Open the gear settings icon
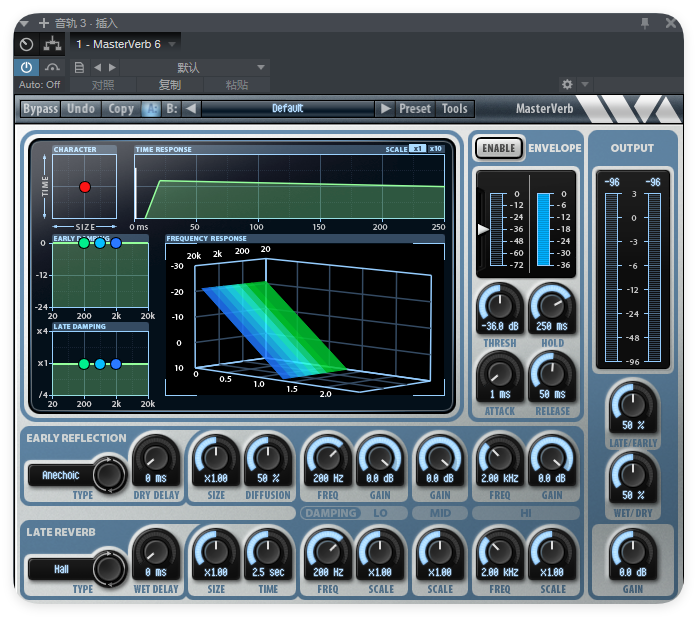697x617 pixels. tap(567, 84)
